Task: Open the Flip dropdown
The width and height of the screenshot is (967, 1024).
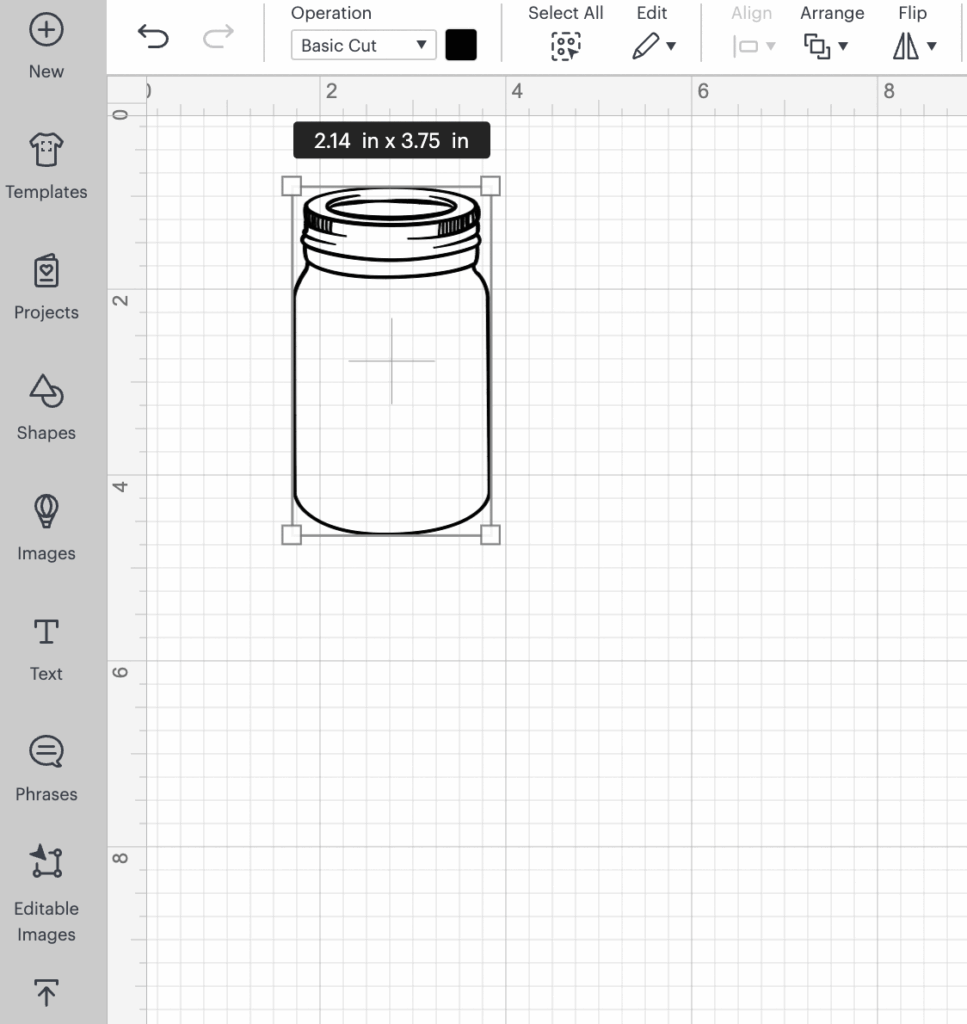Action: tap(914, 45)
